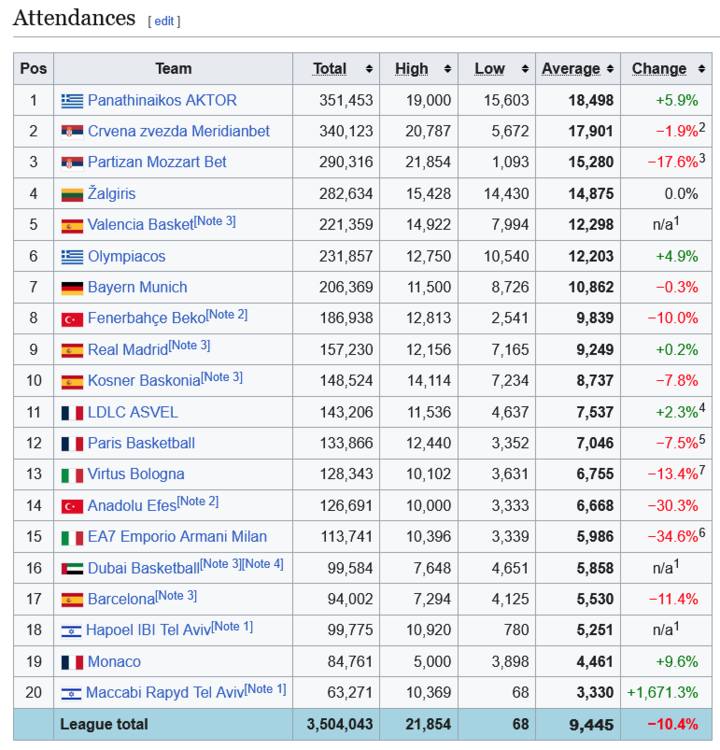
Task: Sort table by Total column arrows
Action: [369, 69]
